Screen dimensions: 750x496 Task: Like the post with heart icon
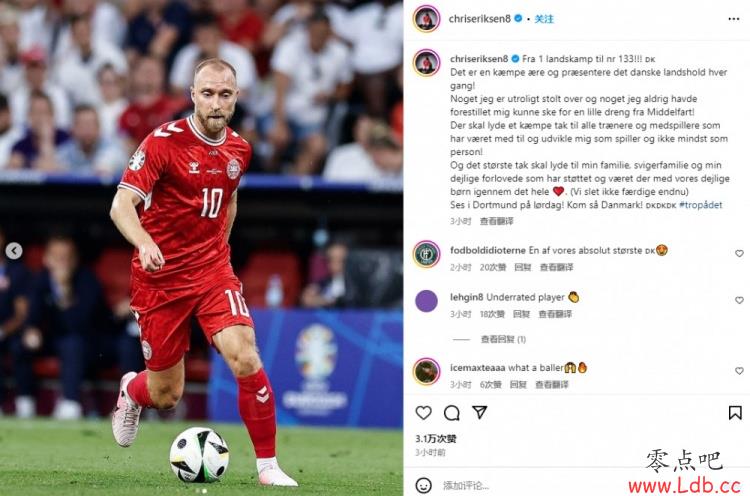point(423,413)
